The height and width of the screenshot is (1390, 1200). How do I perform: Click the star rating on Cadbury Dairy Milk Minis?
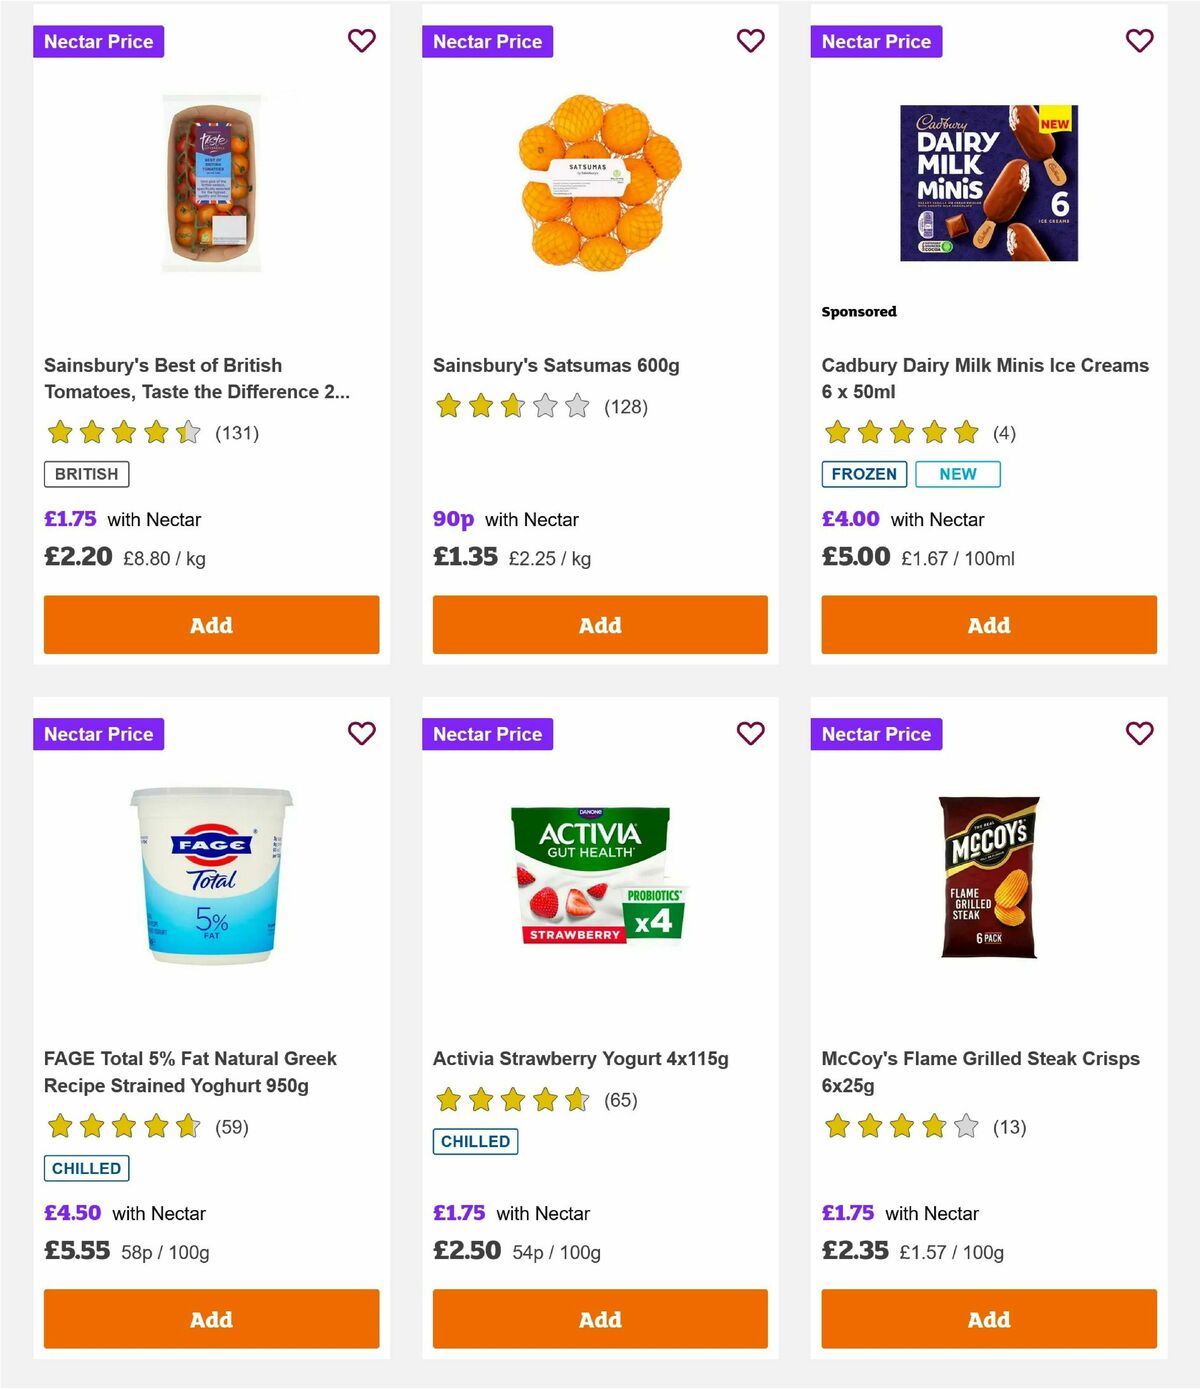[x=899, y=434]
